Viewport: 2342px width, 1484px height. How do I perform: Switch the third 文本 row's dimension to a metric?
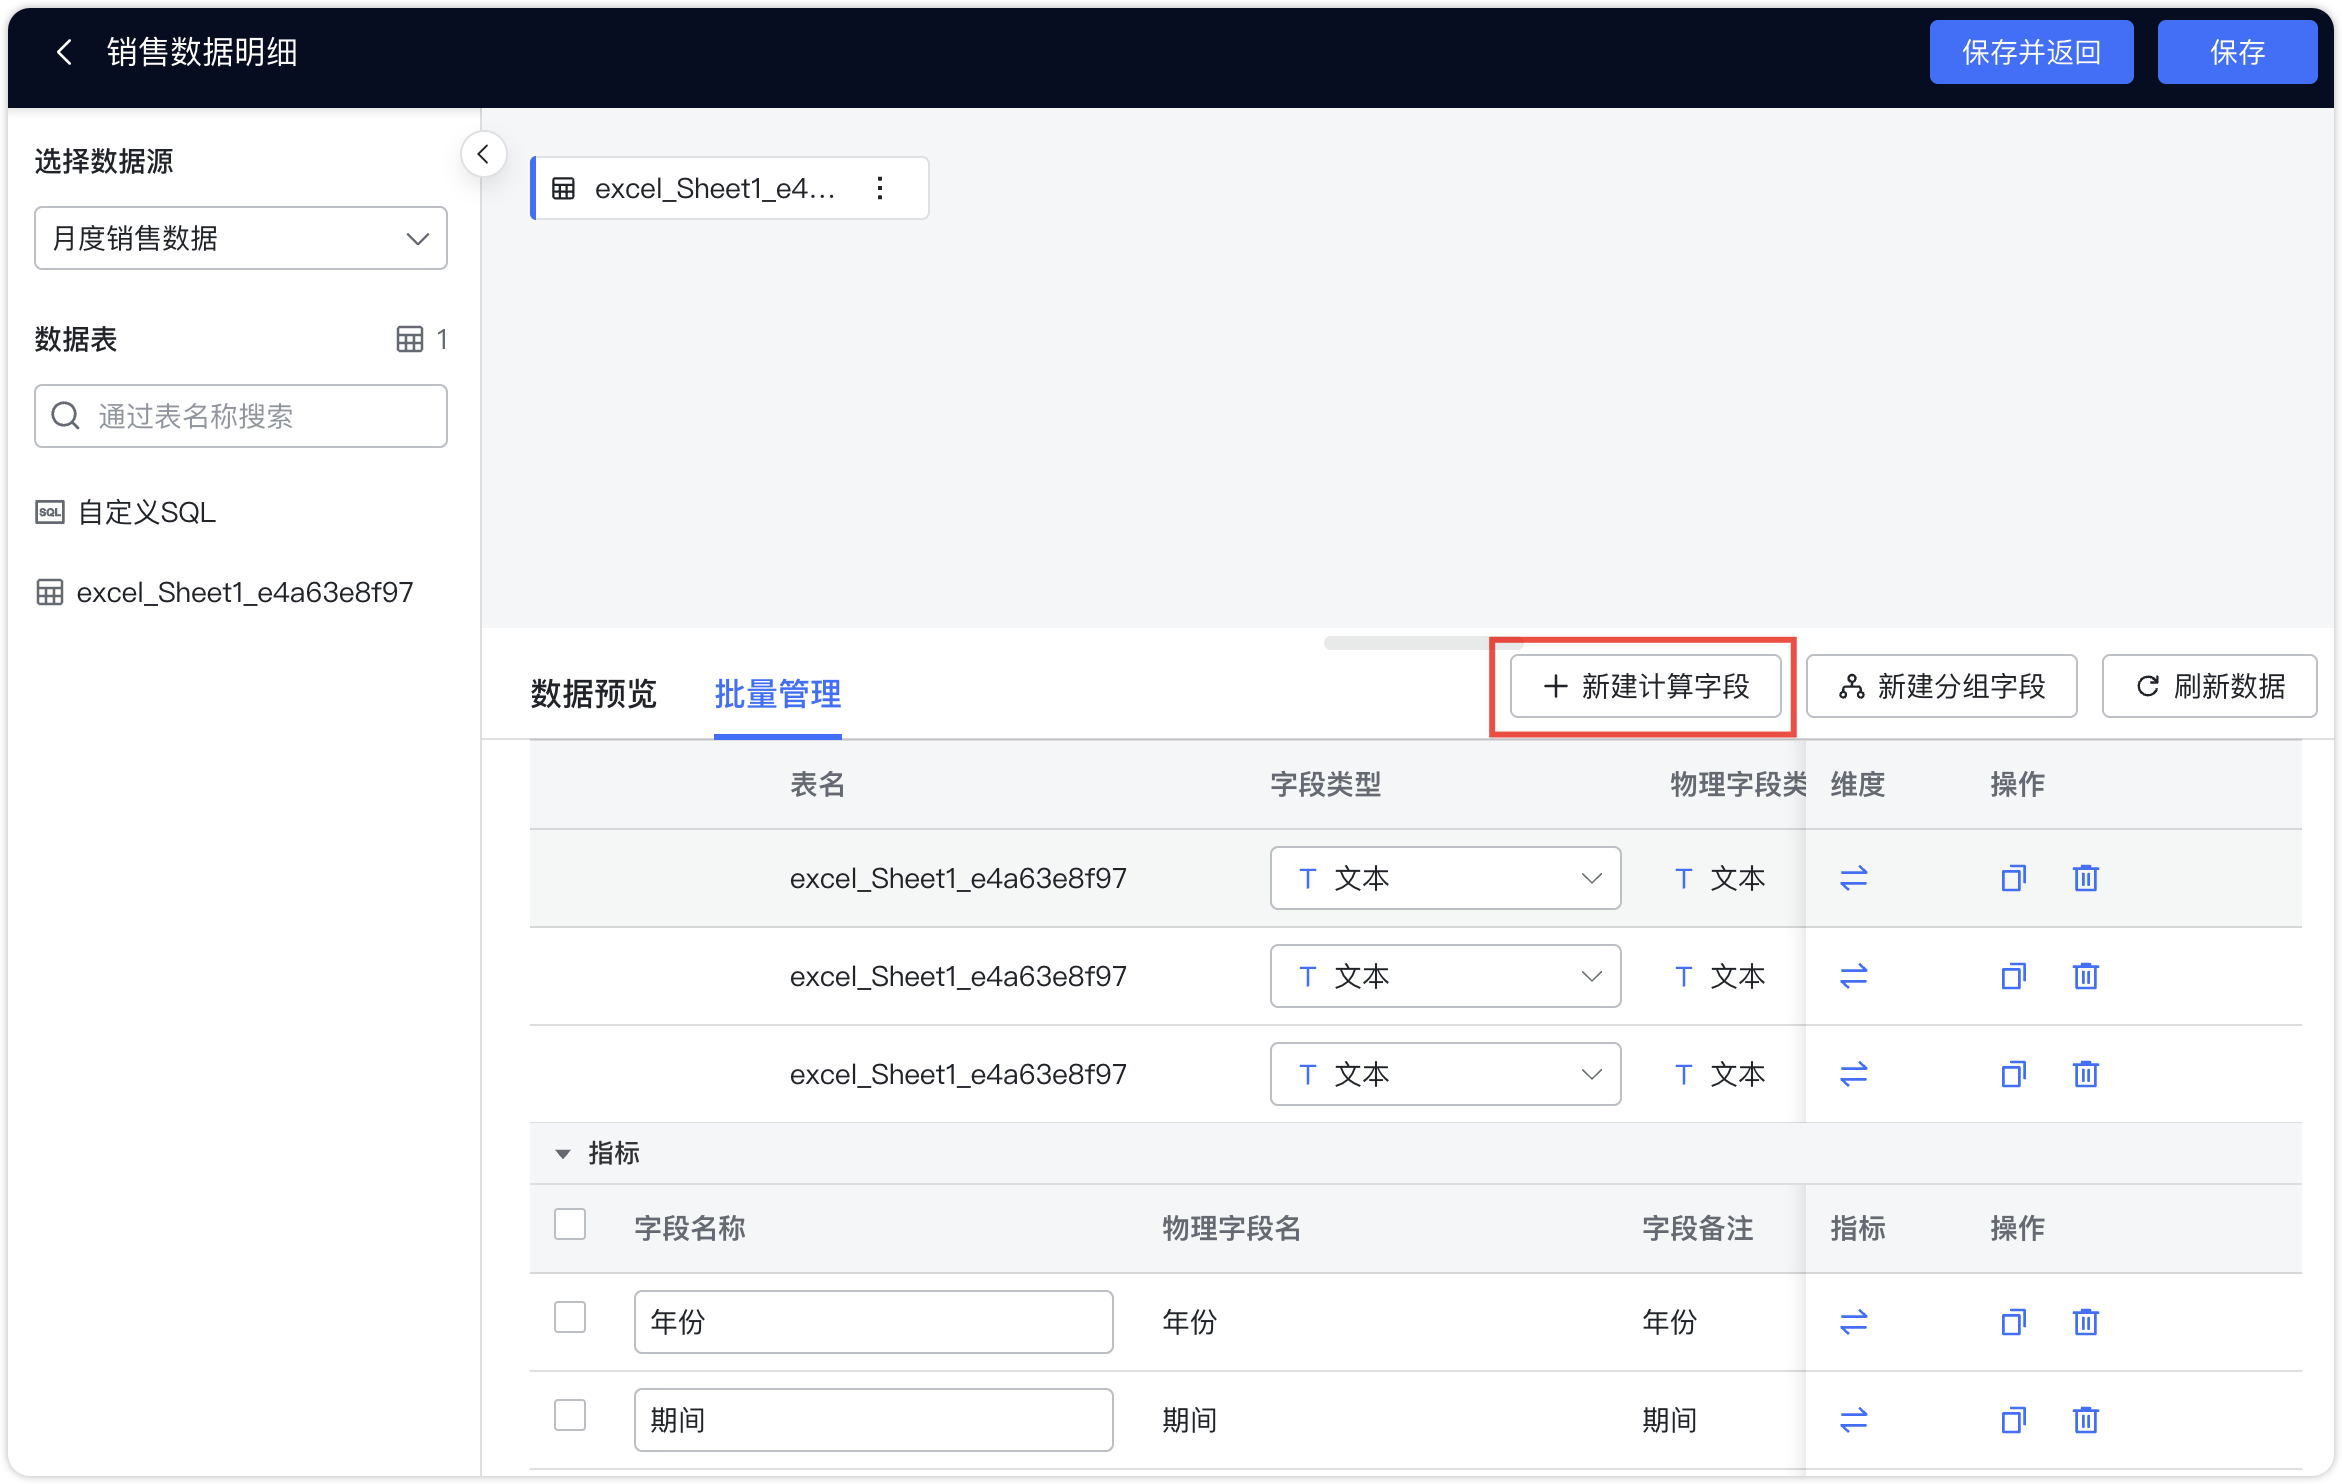click(1854, 1074)
